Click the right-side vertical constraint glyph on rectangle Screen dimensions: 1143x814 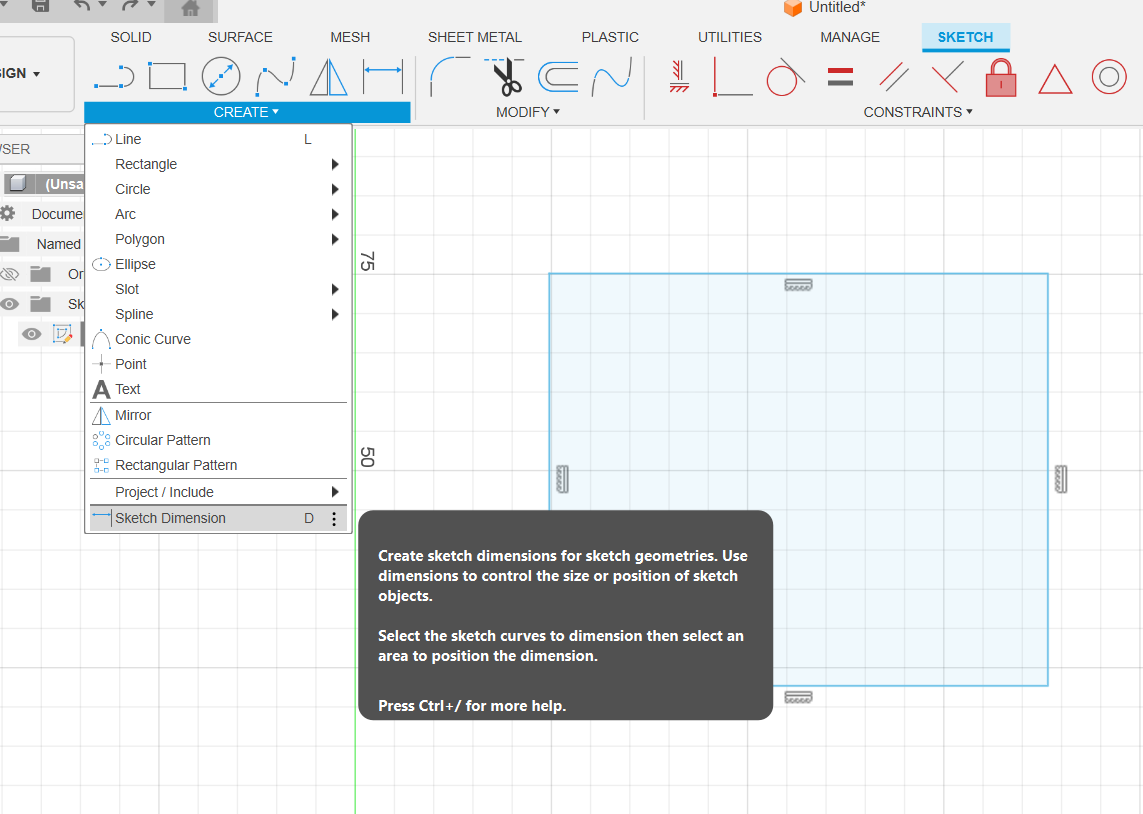pos(1061,480)
